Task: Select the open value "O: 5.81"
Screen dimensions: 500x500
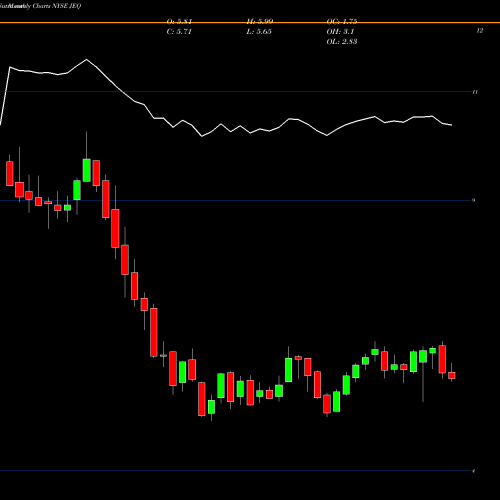Action: tap(179, 22)
